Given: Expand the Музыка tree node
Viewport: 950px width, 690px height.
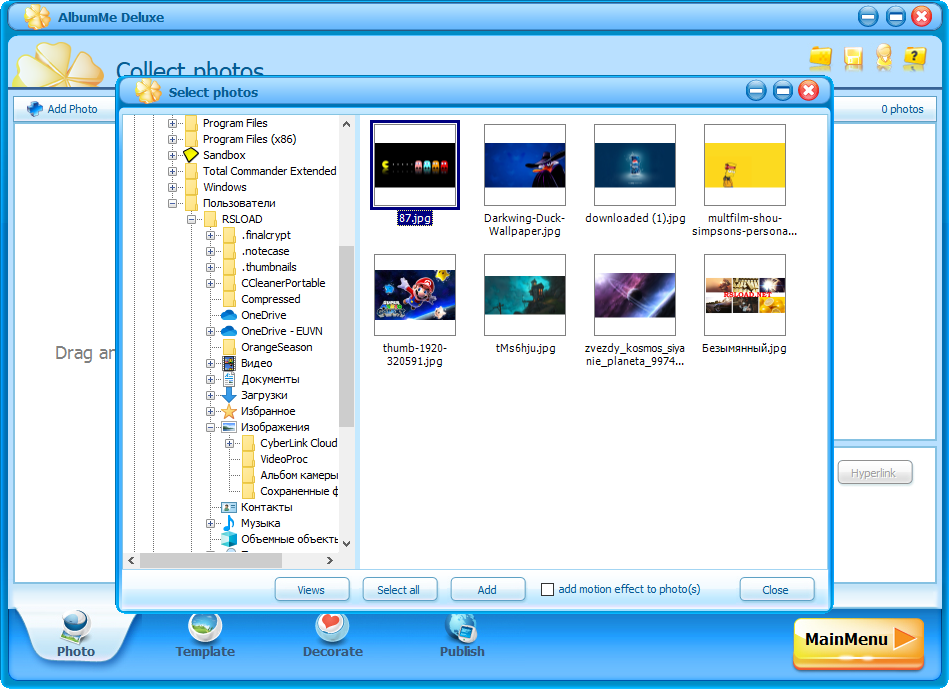Looking at the screenshot, I should tap(210, 523).
